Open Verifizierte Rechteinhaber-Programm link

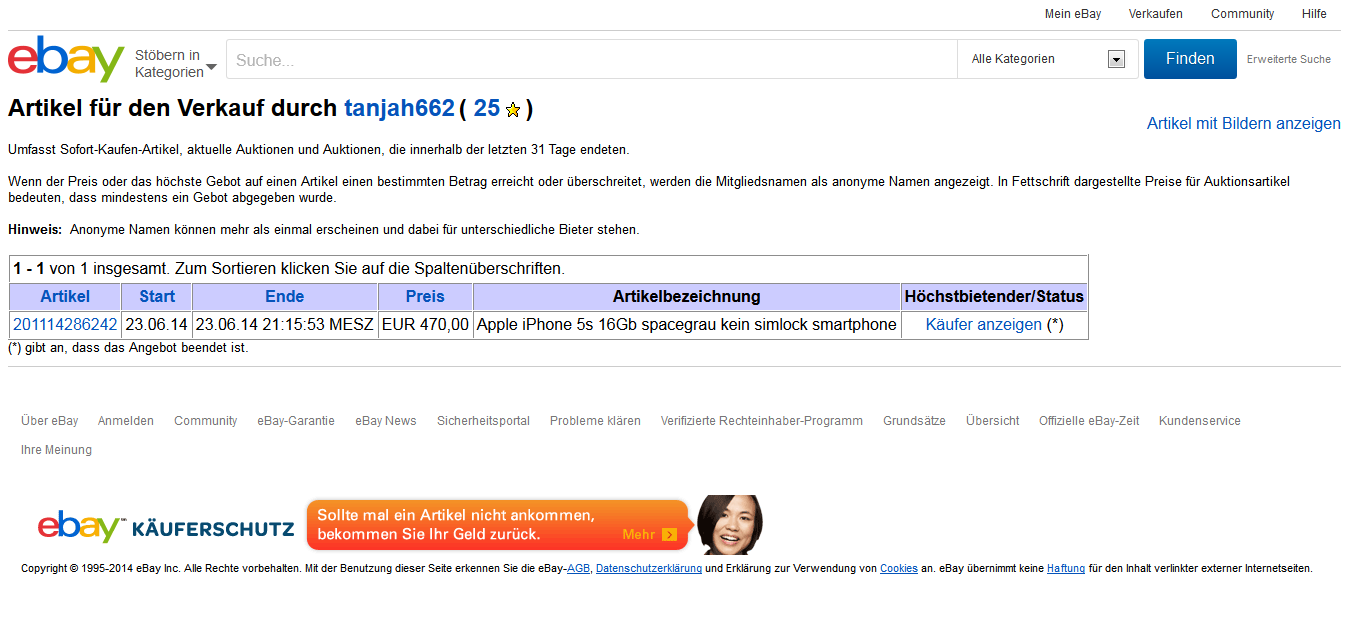point(762,421)
